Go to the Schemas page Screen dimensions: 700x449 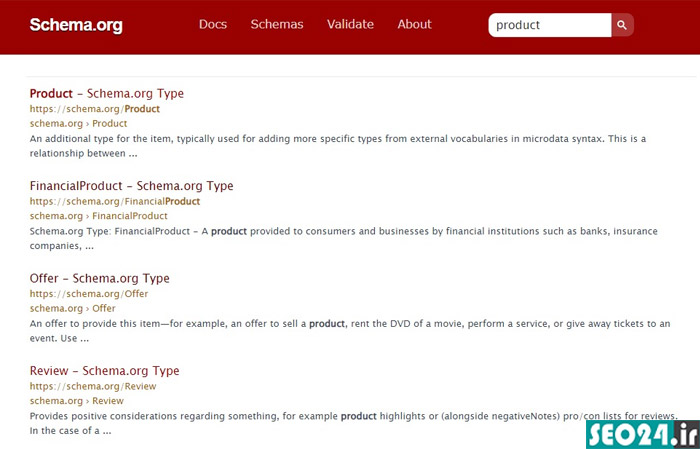(277, 24)
